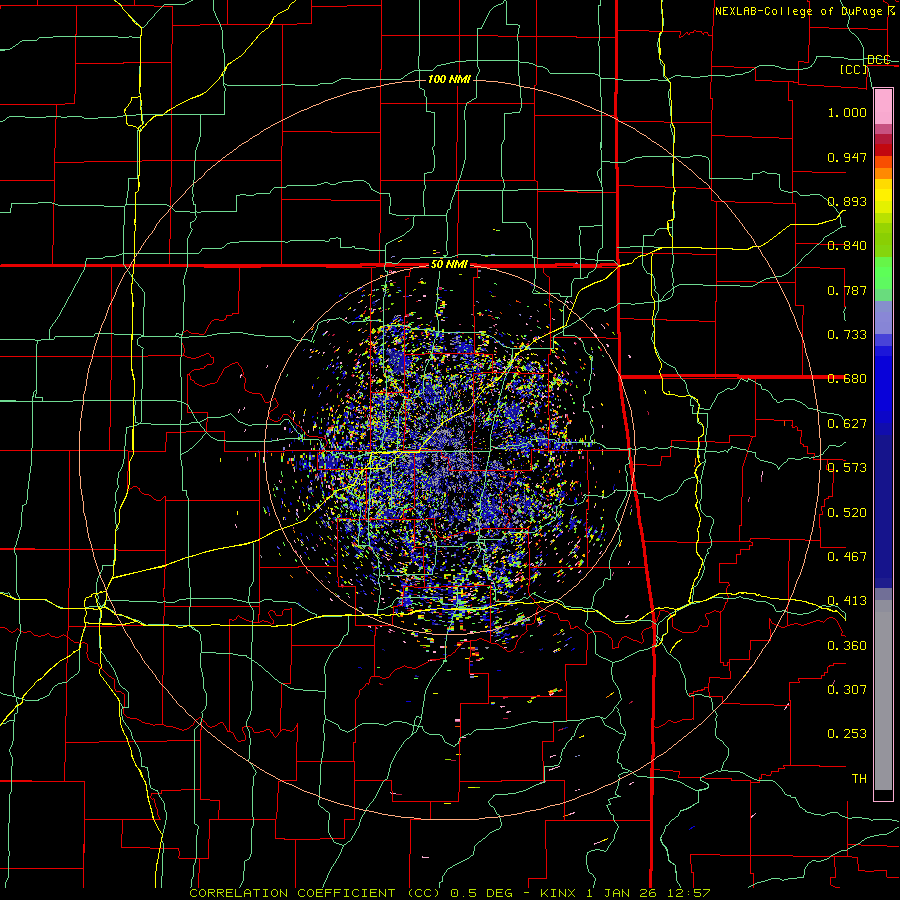Image resolution: width=900 pixels, height=900 pixels.
Task: Select the 0.680 legend value
Action: (x=847, y=379)
